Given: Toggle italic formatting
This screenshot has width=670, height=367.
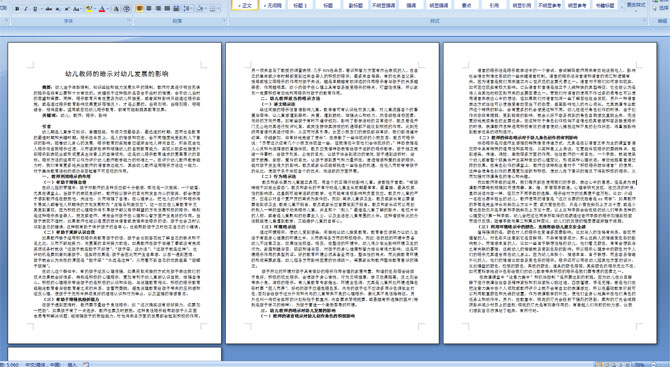Looking at the screenshot, I should pyautogui.click(x=26, y=9).
